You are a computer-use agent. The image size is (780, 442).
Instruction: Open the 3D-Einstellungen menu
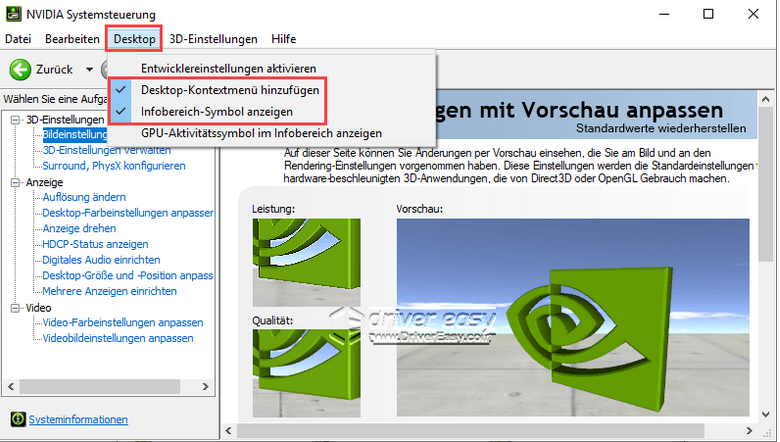pos(213,39)
